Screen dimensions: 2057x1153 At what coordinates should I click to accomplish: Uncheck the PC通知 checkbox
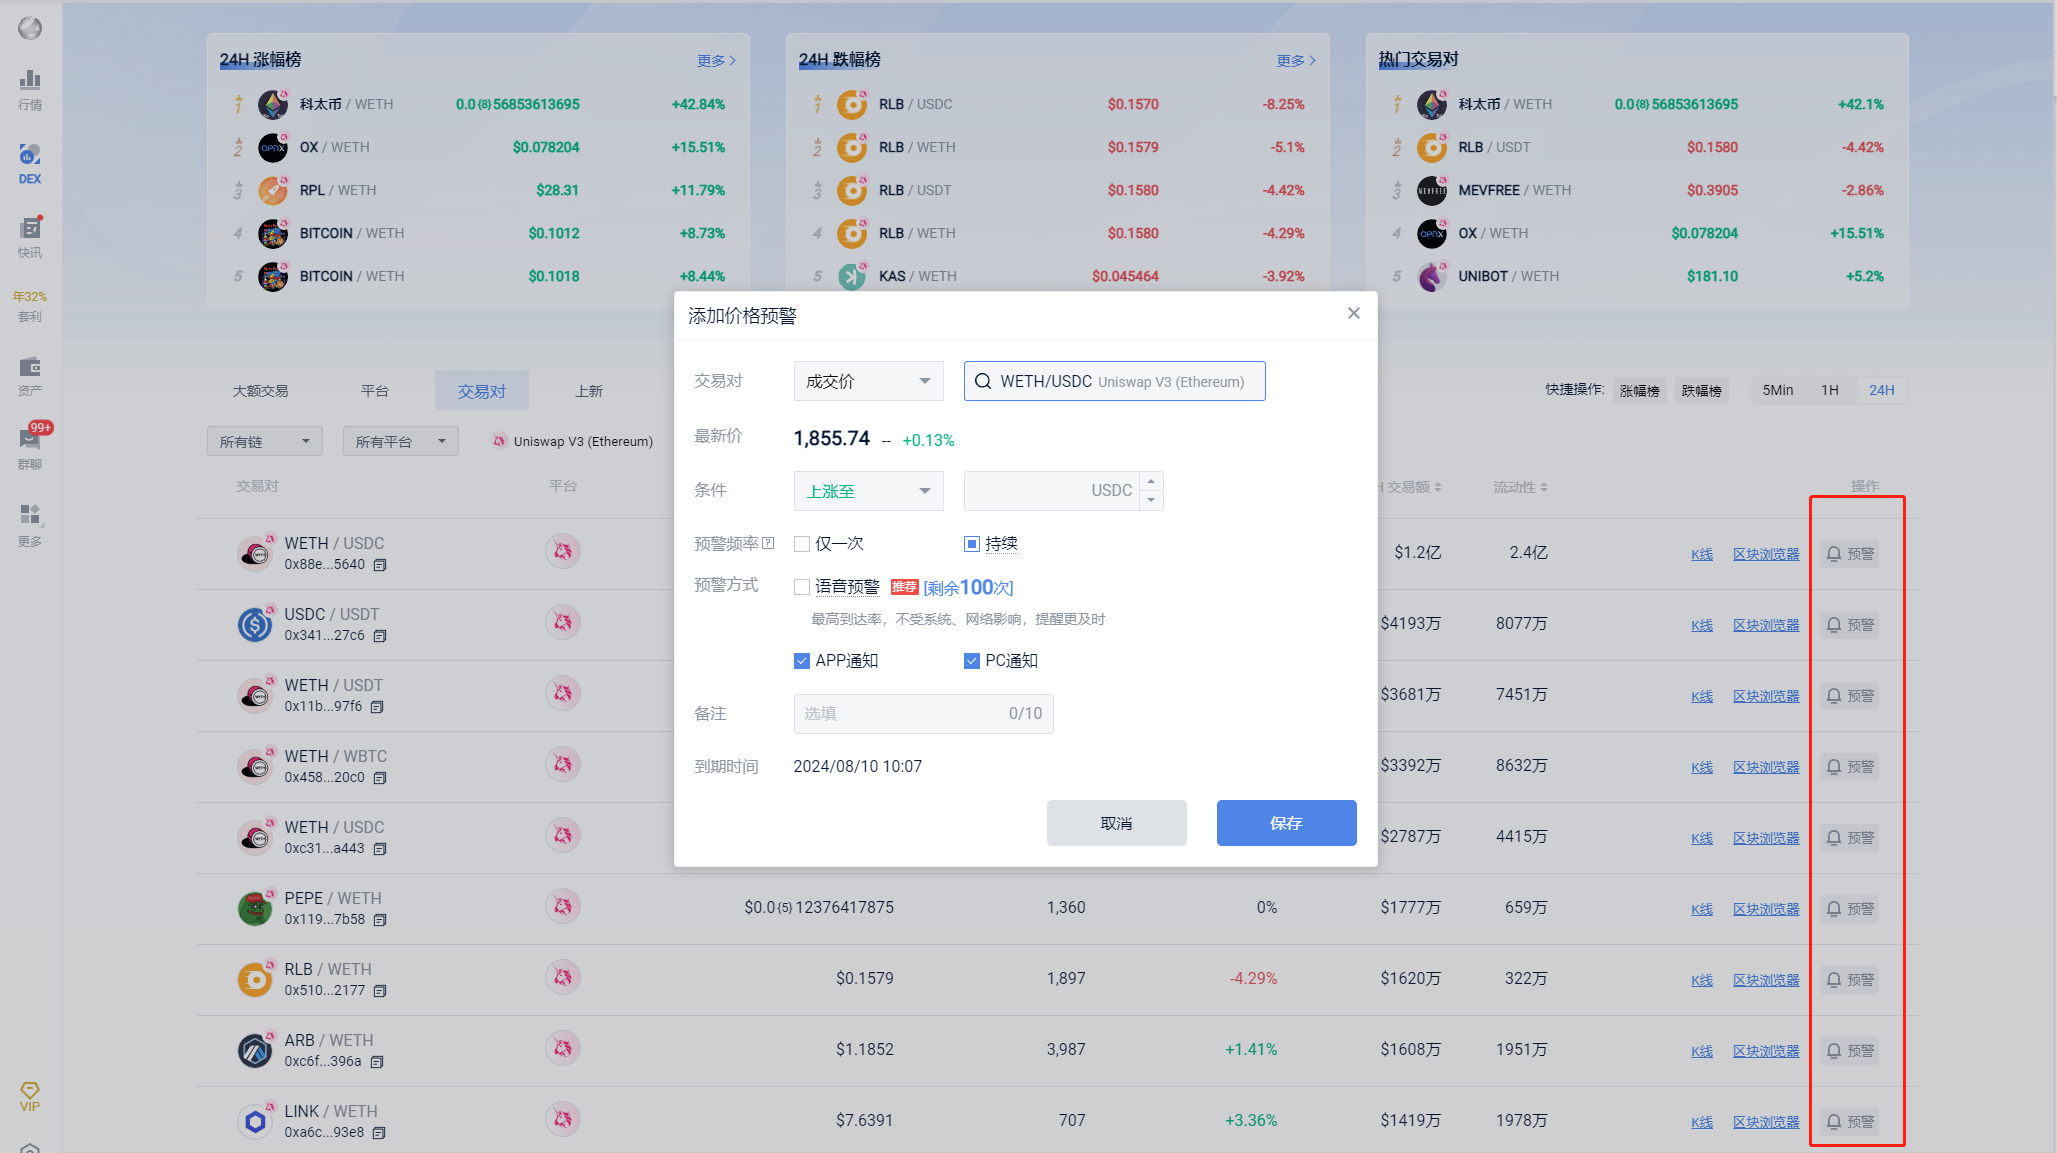tap(972, 661)
